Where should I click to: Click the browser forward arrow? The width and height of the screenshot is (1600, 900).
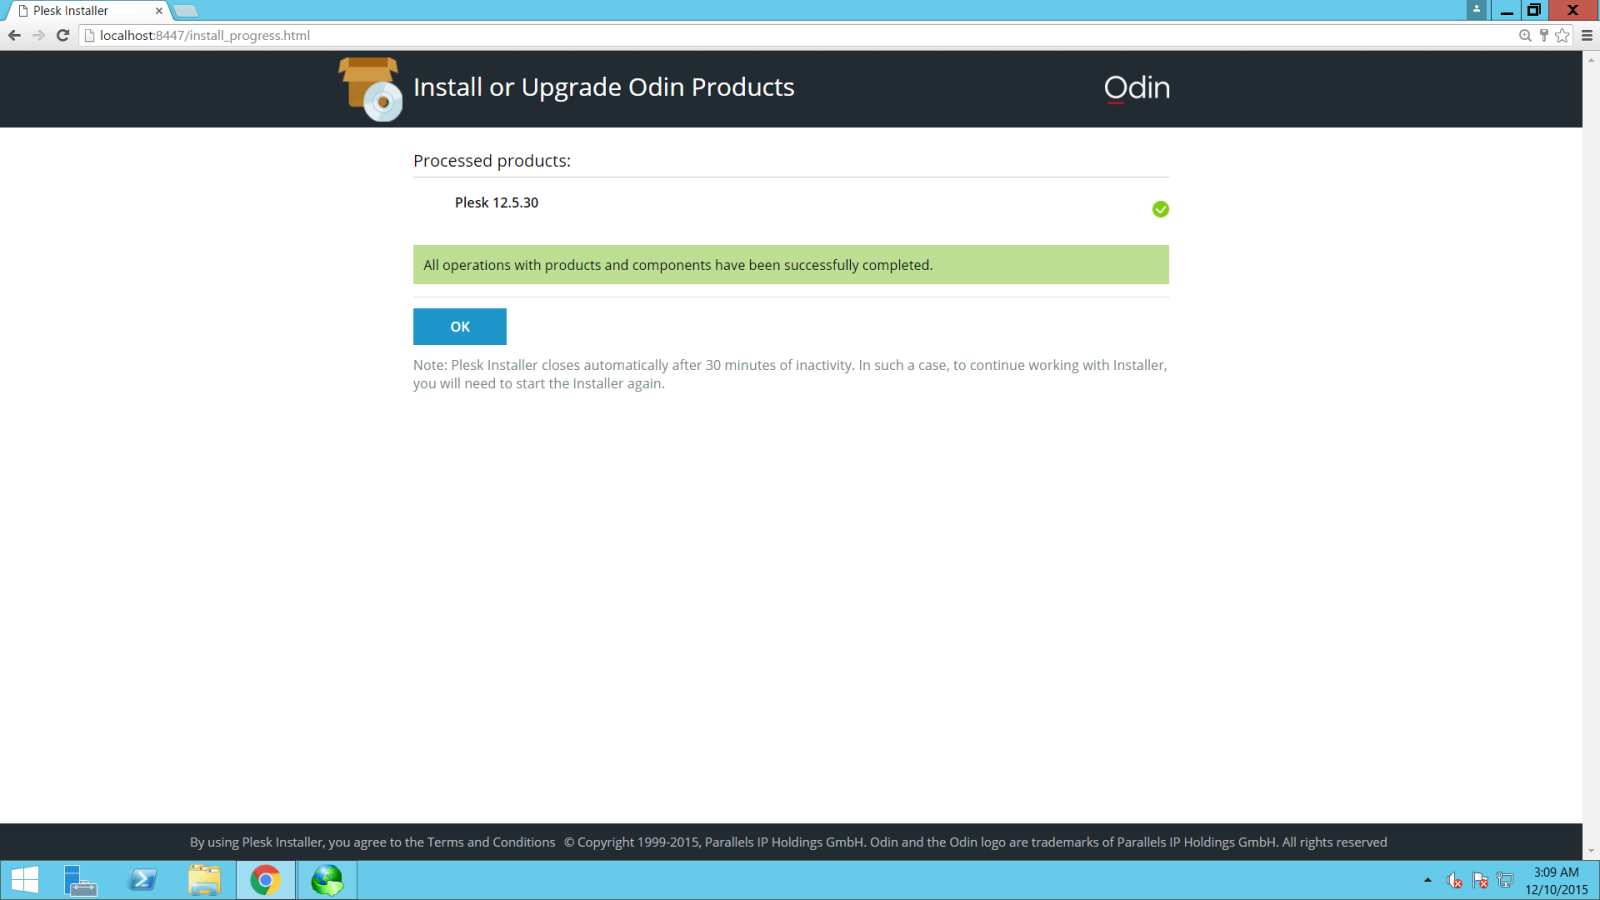click(x=39, y=35)
